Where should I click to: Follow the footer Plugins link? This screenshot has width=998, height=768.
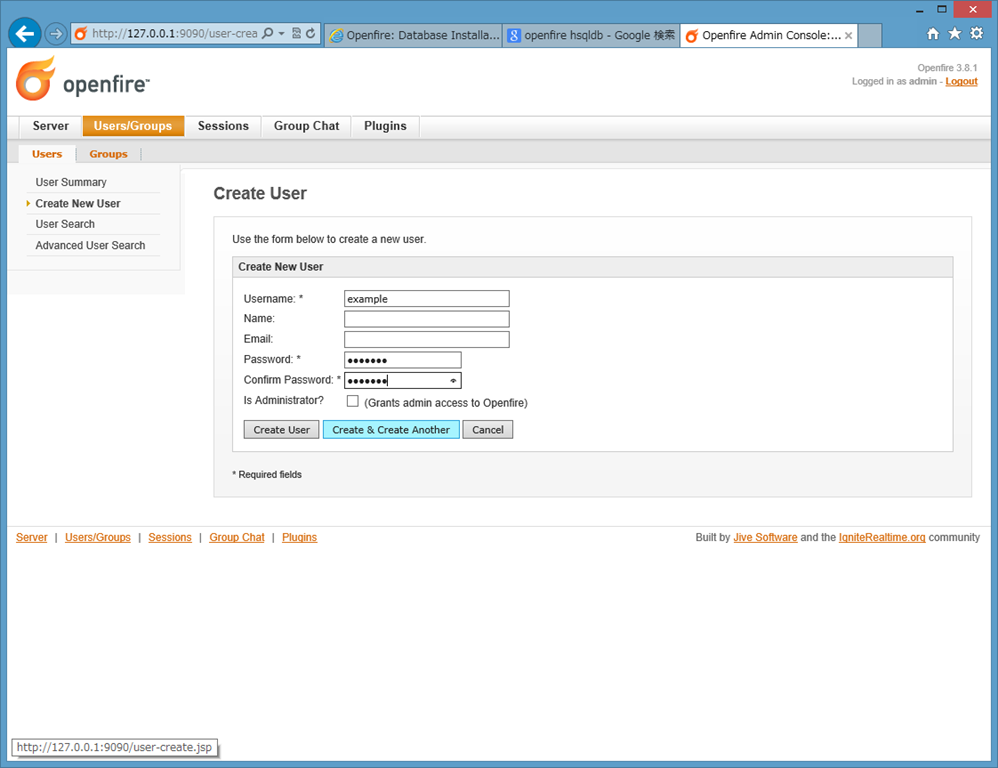pos(300,538)
